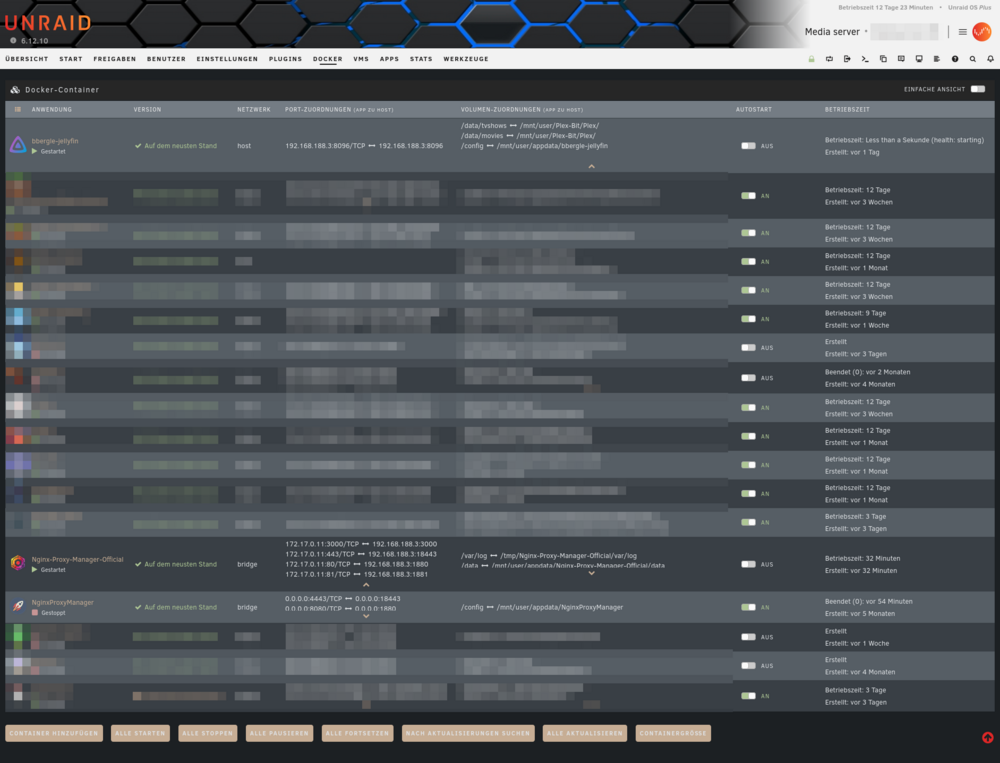Open the Benutzer menu
This screenshot has width=1000, height=763.
click(166, 59)
